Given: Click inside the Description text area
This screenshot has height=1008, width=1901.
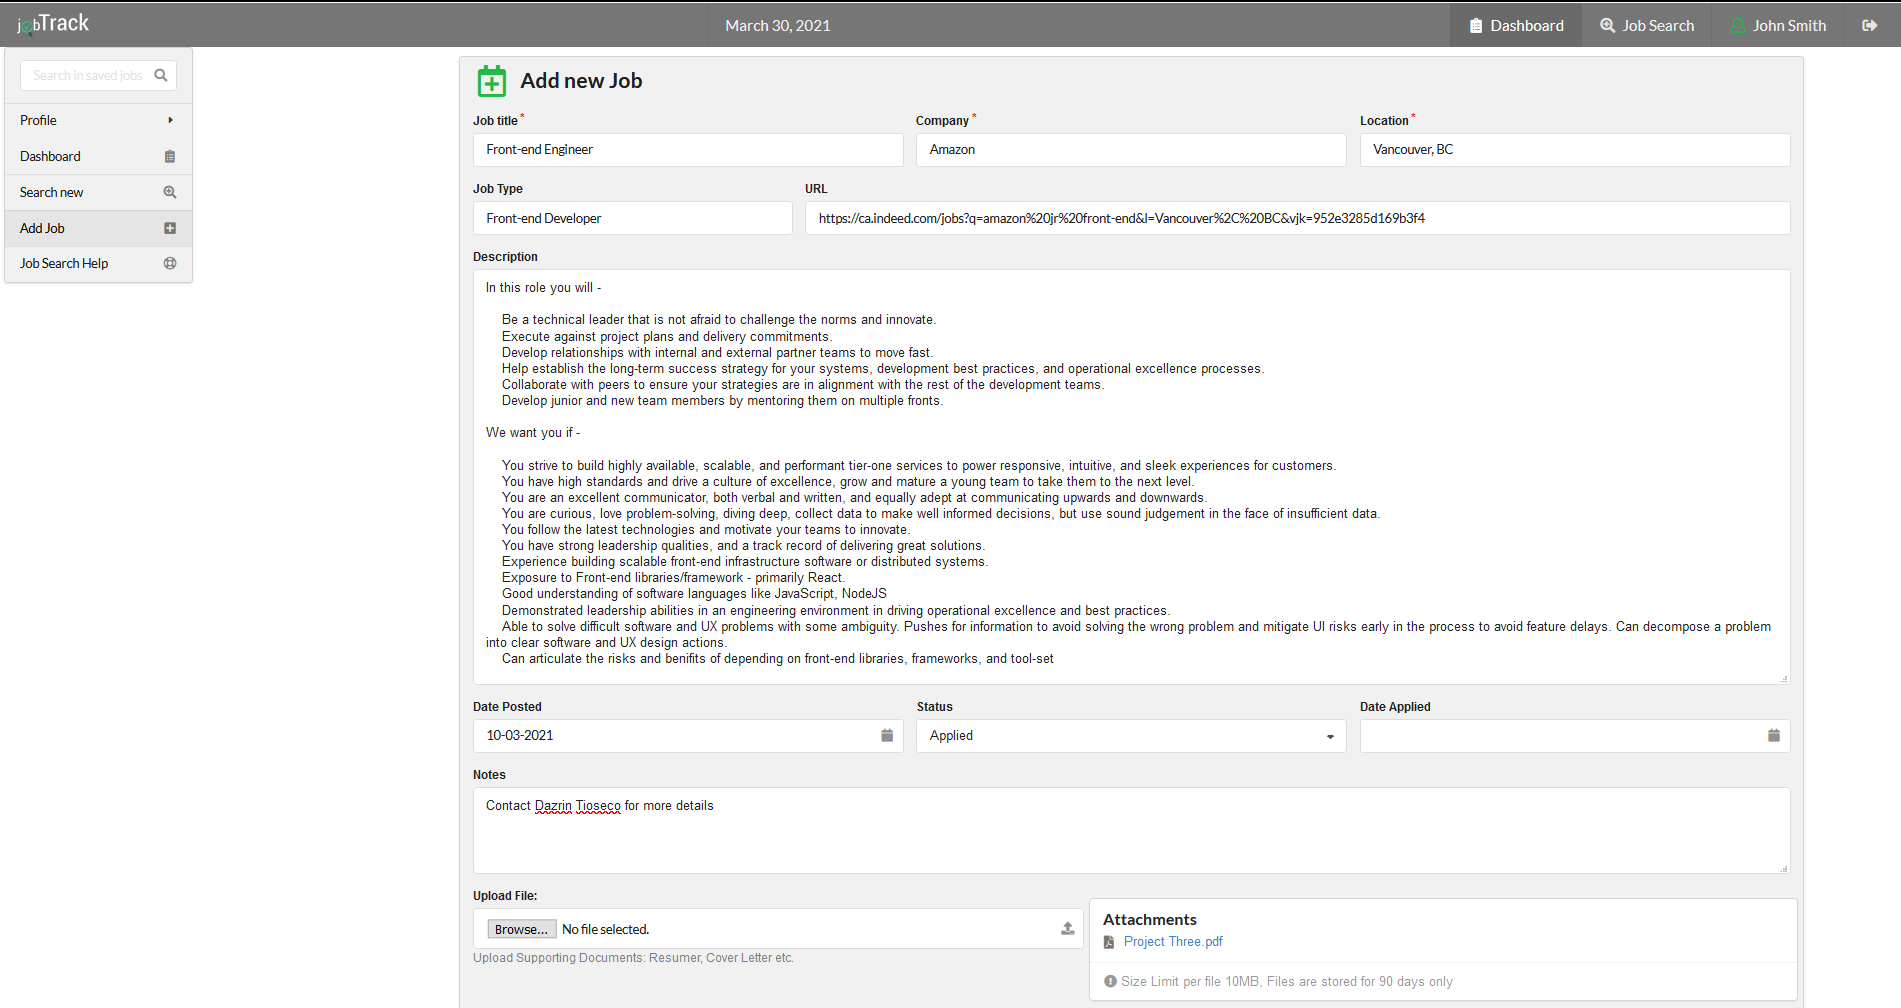Looking at the screenshot, I should click(x=1131, y=477).
